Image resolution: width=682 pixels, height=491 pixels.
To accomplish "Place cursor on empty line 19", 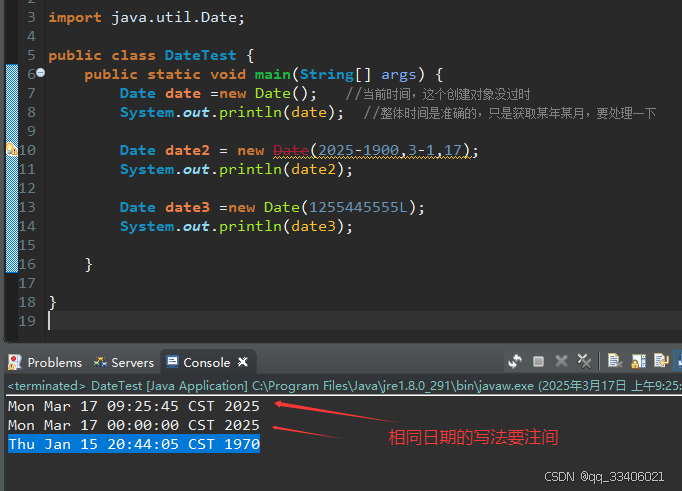I will coord(363,321).
